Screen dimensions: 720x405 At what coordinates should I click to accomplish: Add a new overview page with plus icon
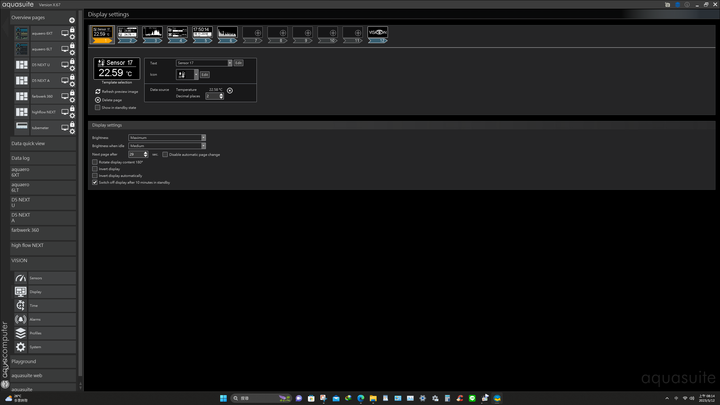coord(72,20)
